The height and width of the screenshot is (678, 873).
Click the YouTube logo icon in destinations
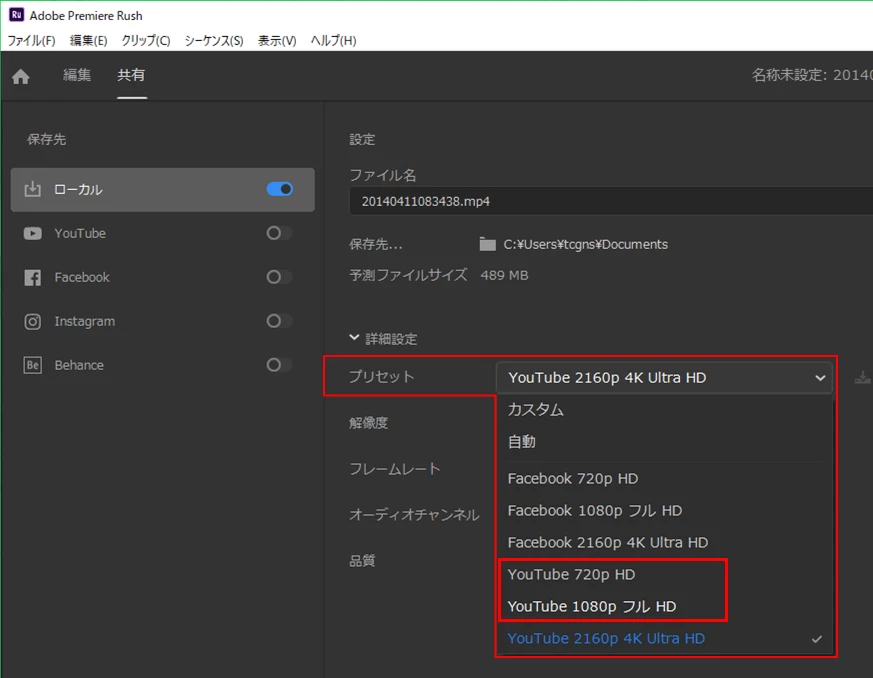click(x=32, y=233)
